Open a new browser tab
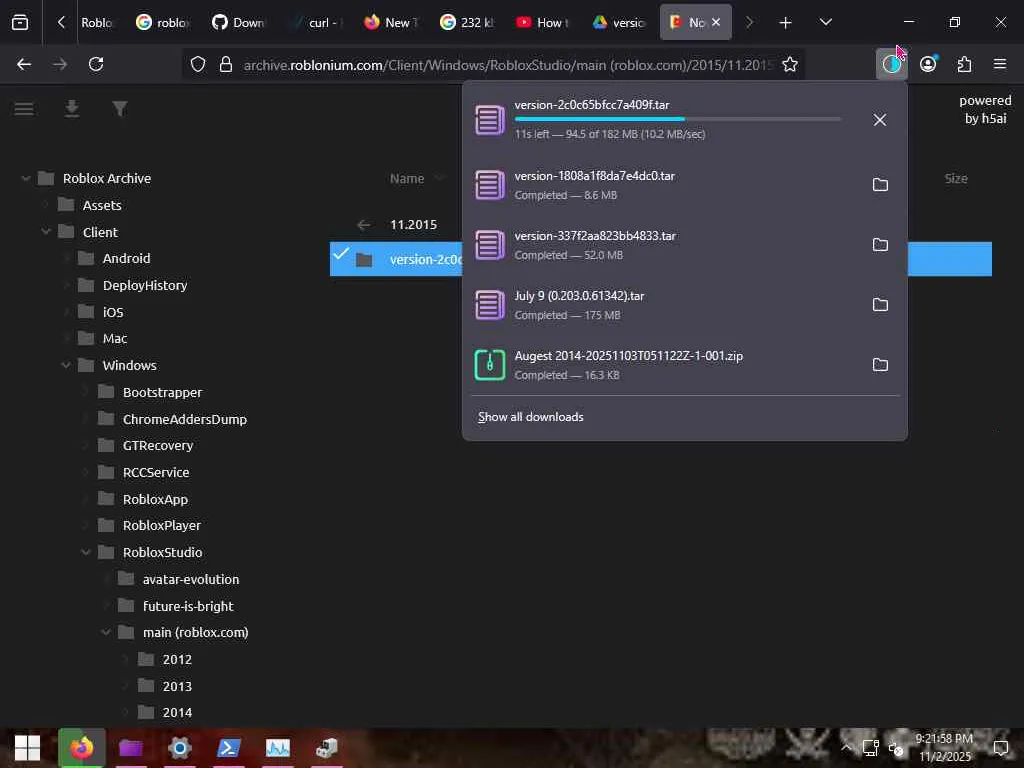This screenshot has width=1024, height=768. pos(785,23)
